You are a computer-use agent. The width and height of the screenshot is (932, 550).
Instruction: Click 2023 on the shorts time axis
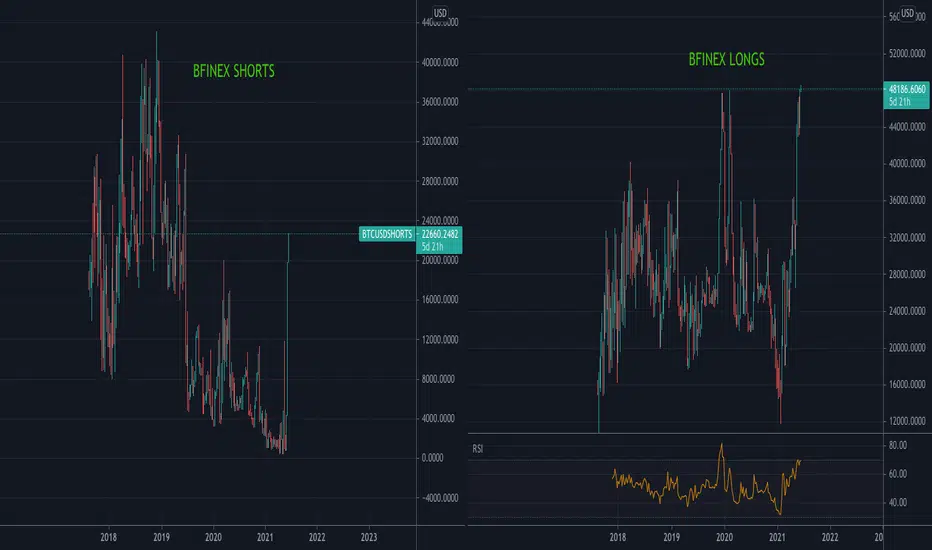(369, 538)
